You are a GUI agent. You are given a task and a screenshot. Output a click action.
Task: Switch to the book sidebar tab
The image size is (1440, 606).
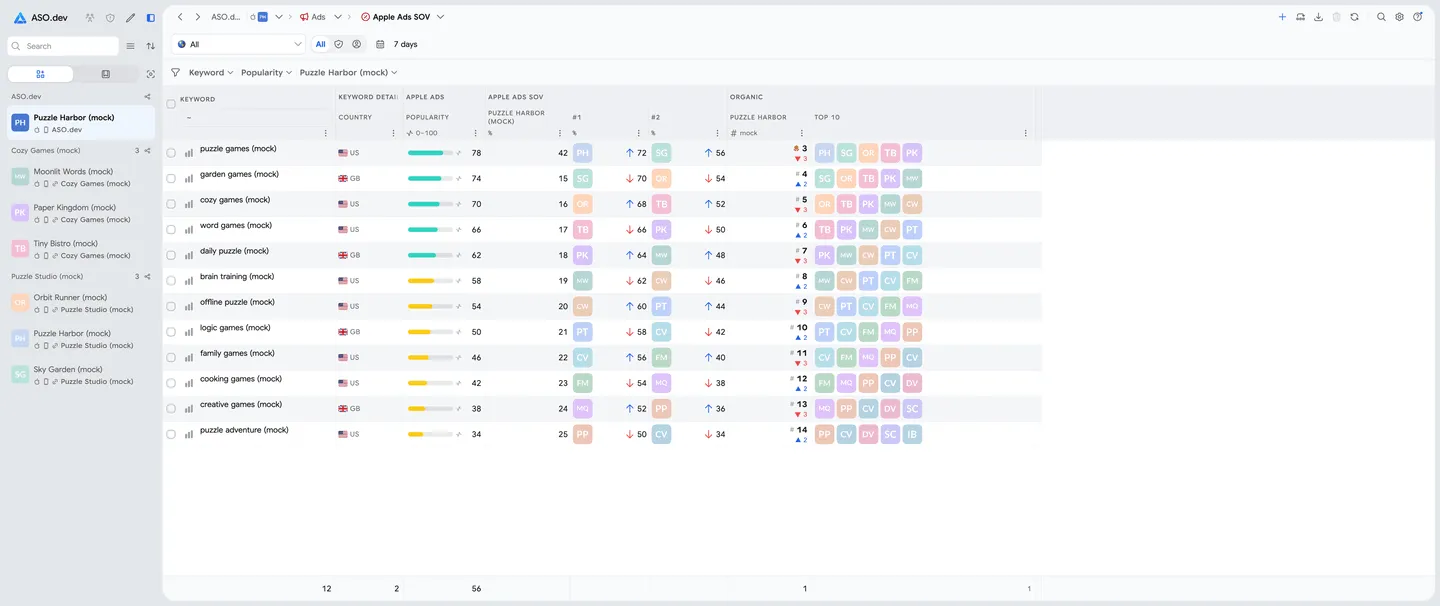click(106, 74)
